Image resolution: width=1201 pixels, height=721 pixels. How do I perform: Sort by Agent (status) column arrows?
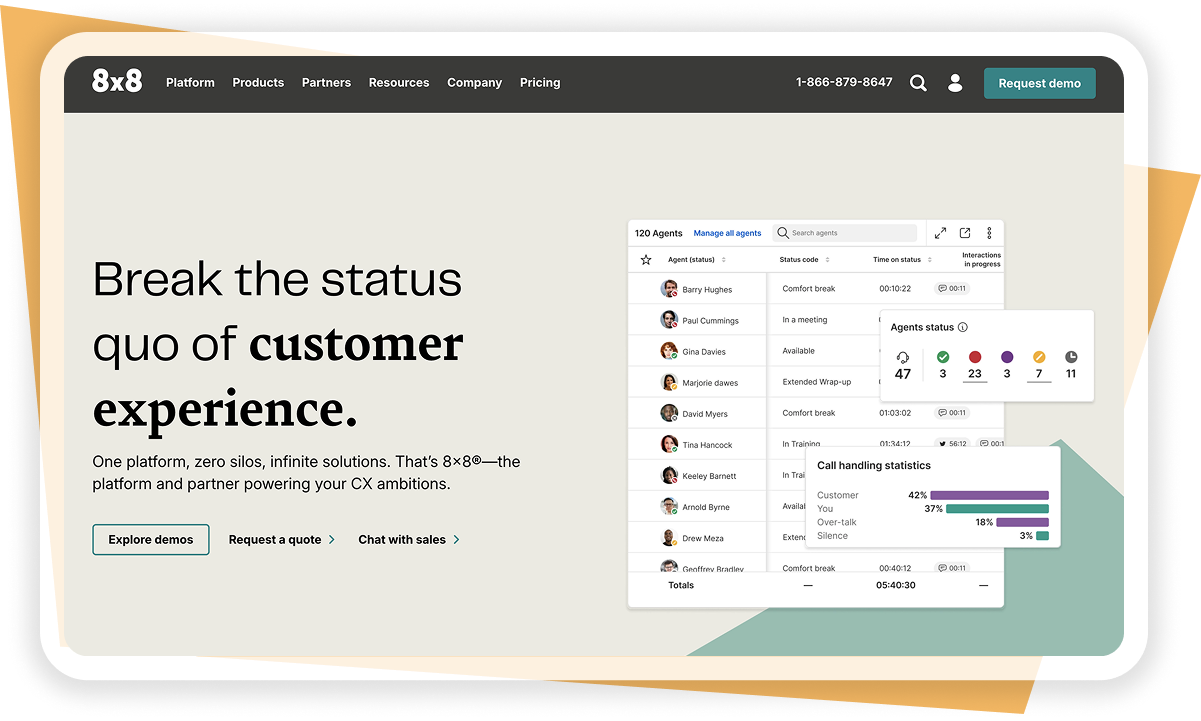coord(723,260)
